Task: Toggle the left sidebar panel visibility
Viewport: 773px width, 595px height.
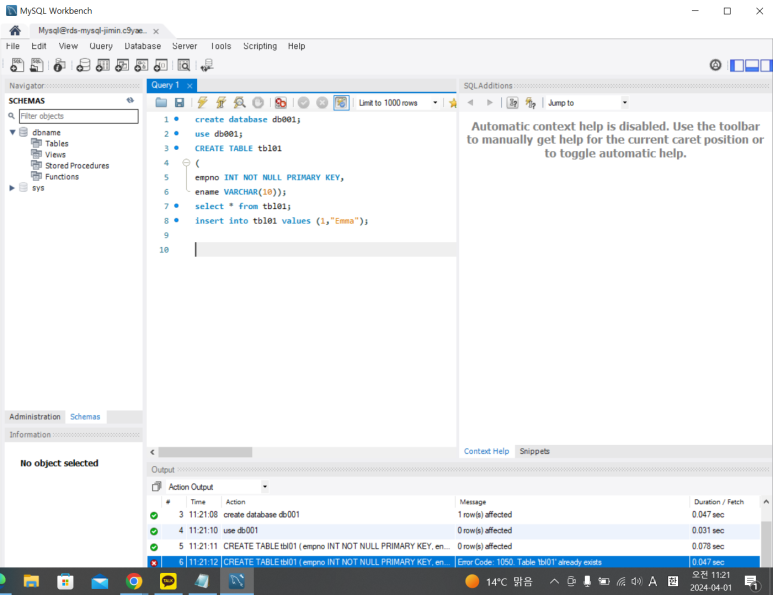Action: tap(737, 65)
